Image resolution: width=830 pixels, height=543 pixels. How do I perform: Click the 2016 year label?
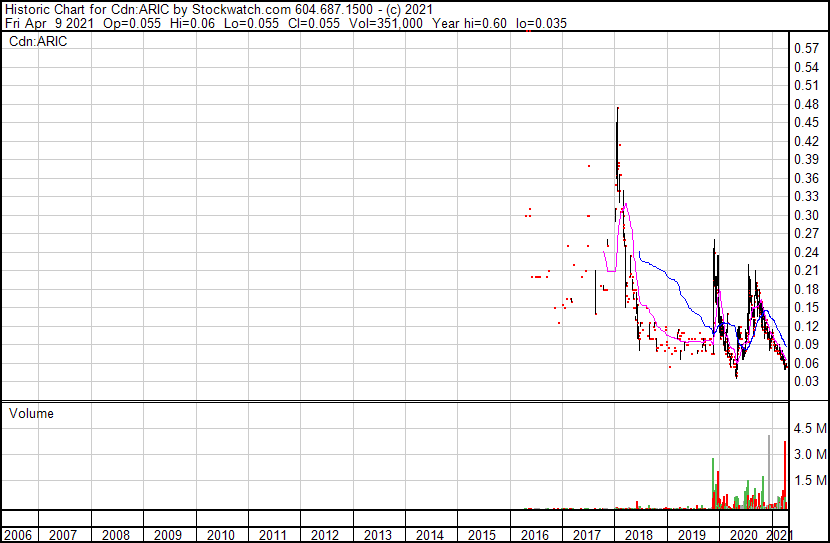coord(534,535)
